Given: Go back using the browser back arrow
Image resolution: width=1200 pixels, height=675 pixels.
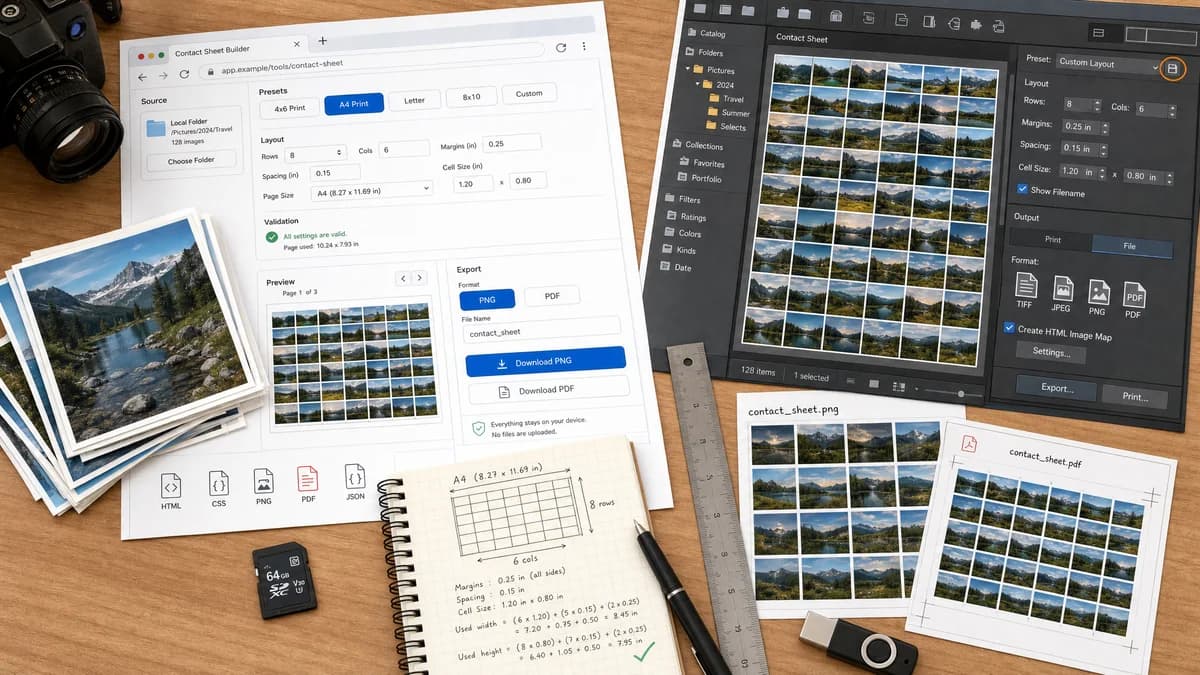Looking at the screenshot, I should pos(142,77).
